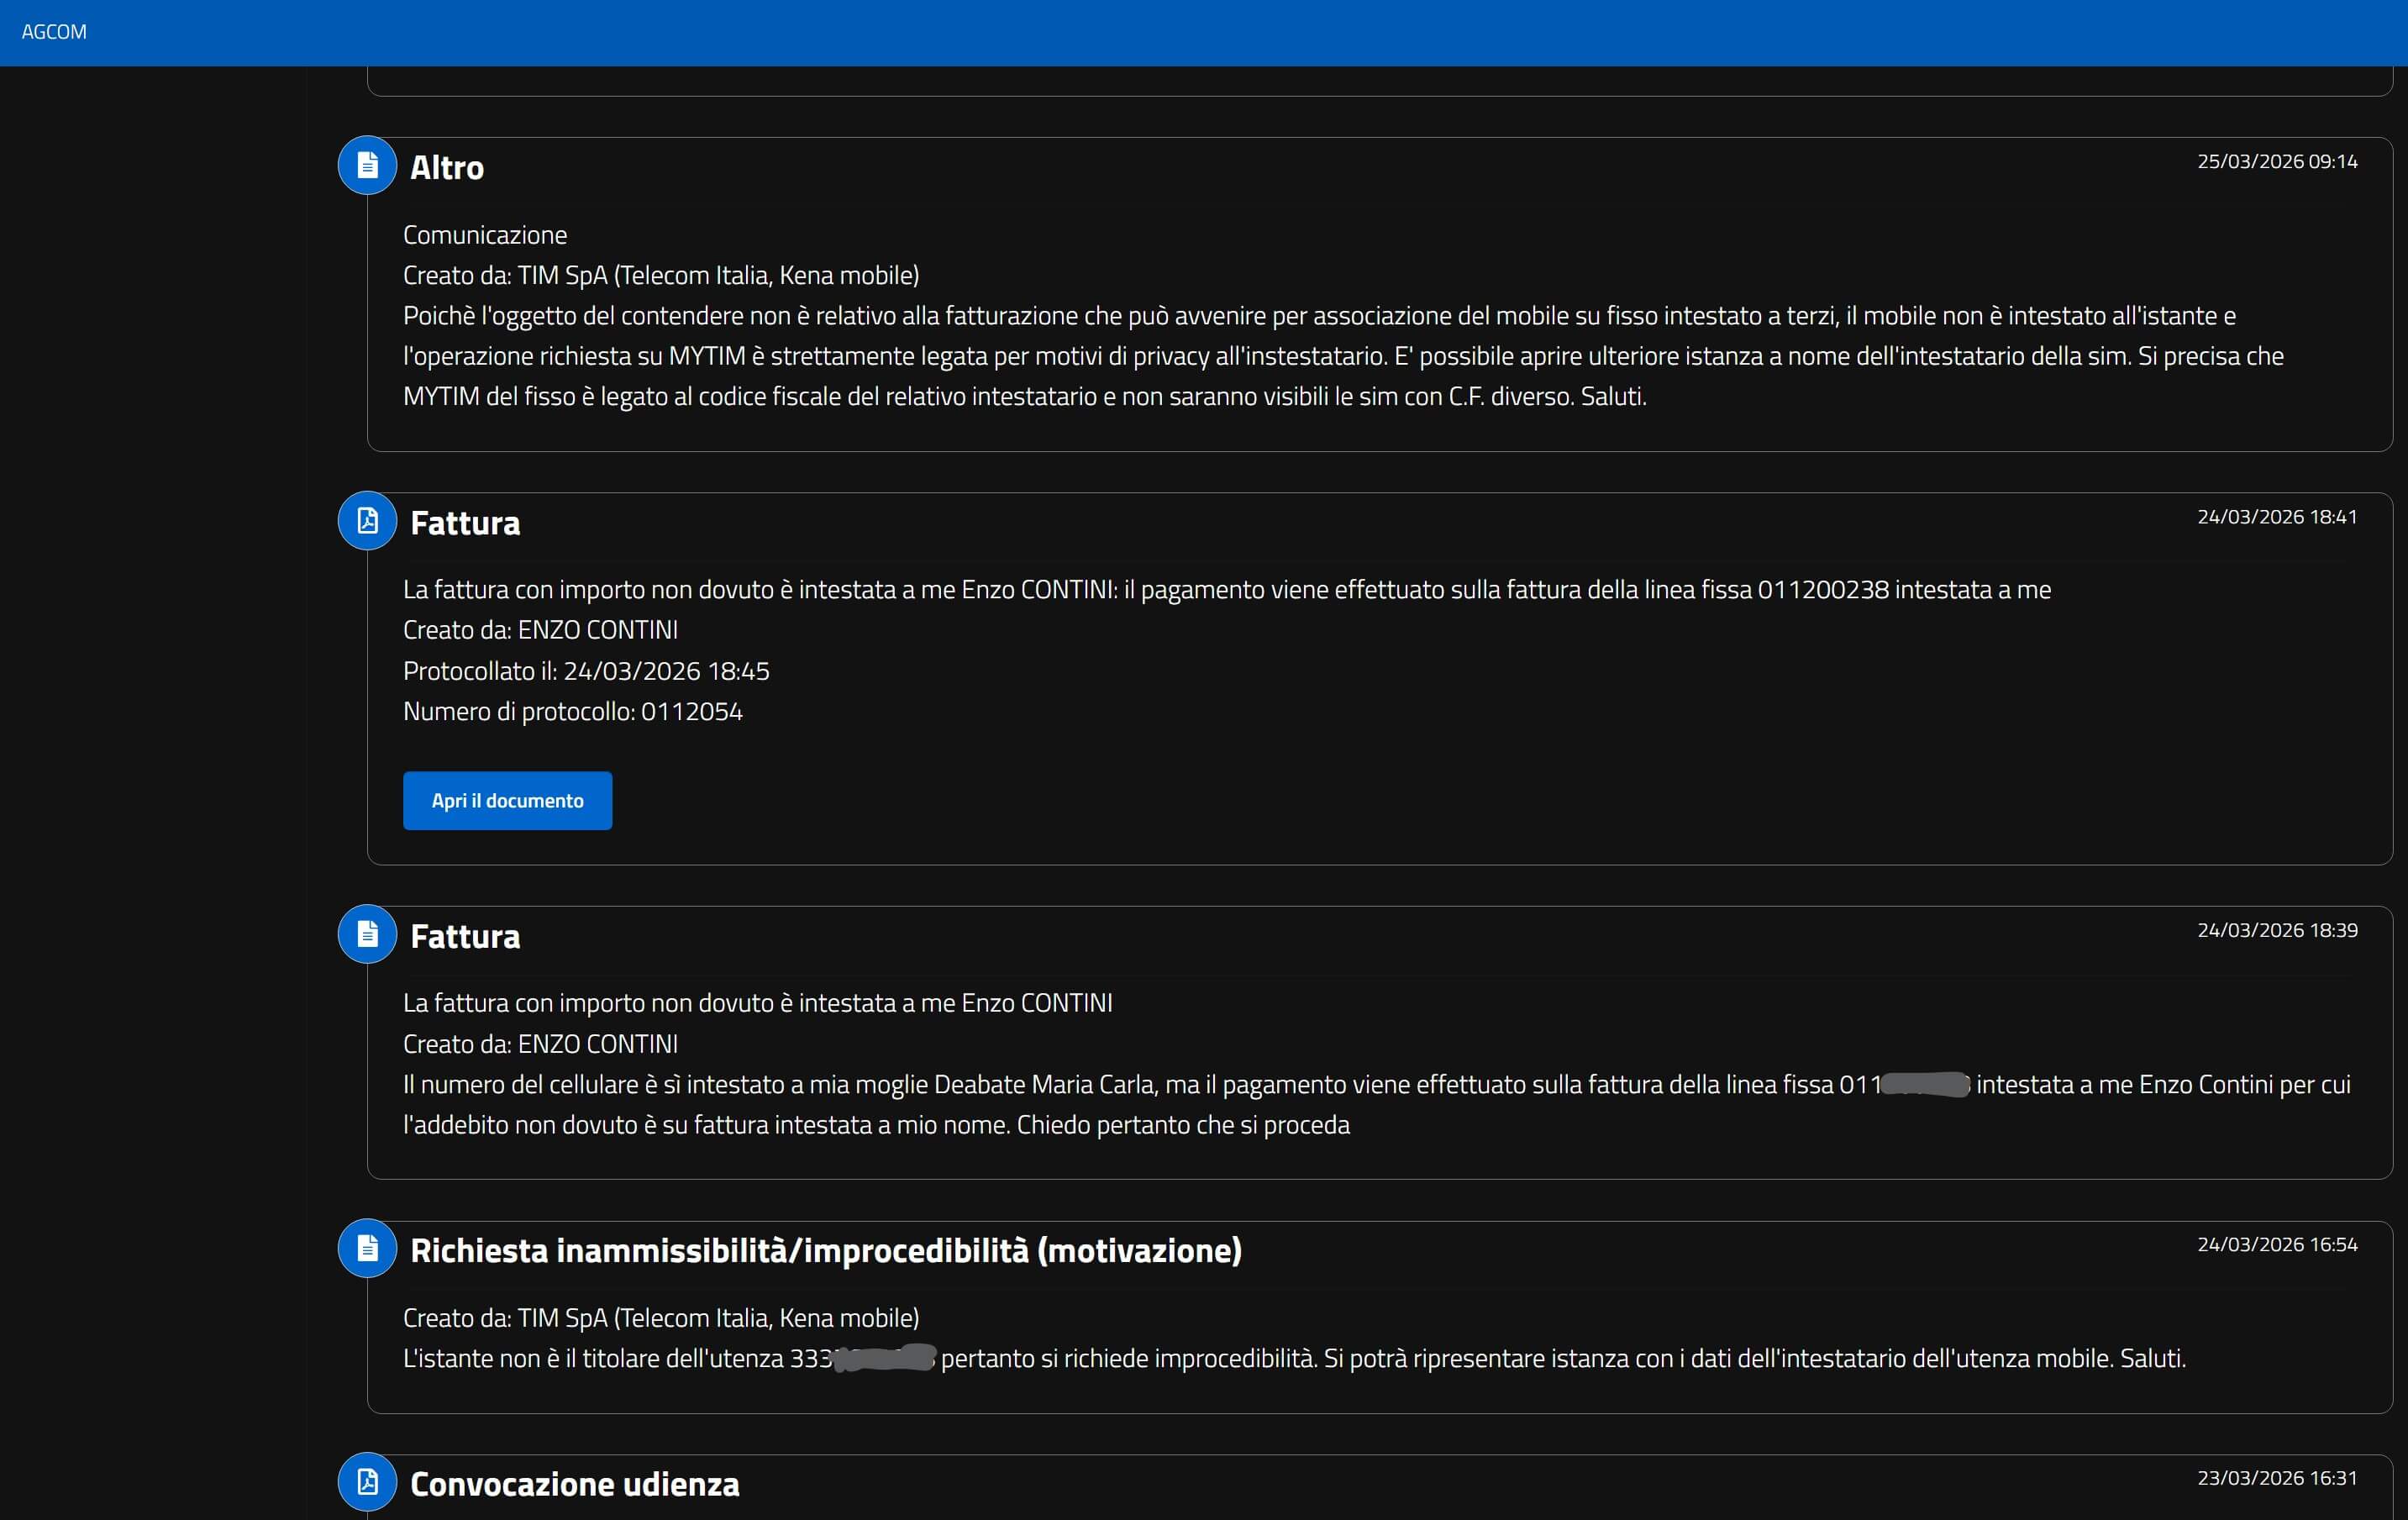Click Richiesta inammissibilità/improcedibilità (motivazione) title

coord(825,1251)
